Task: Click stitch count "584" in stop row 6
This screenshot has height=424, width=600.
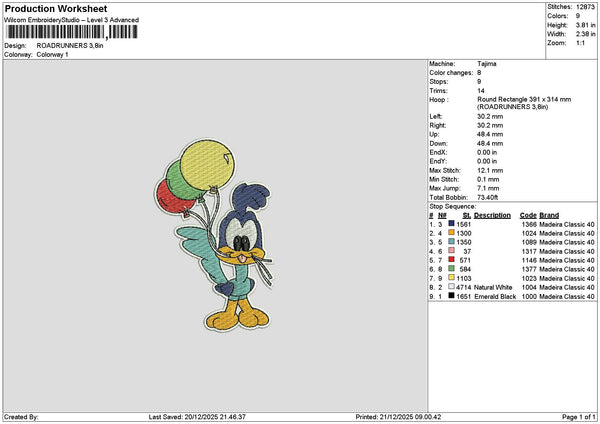Action: pos(465,269)
